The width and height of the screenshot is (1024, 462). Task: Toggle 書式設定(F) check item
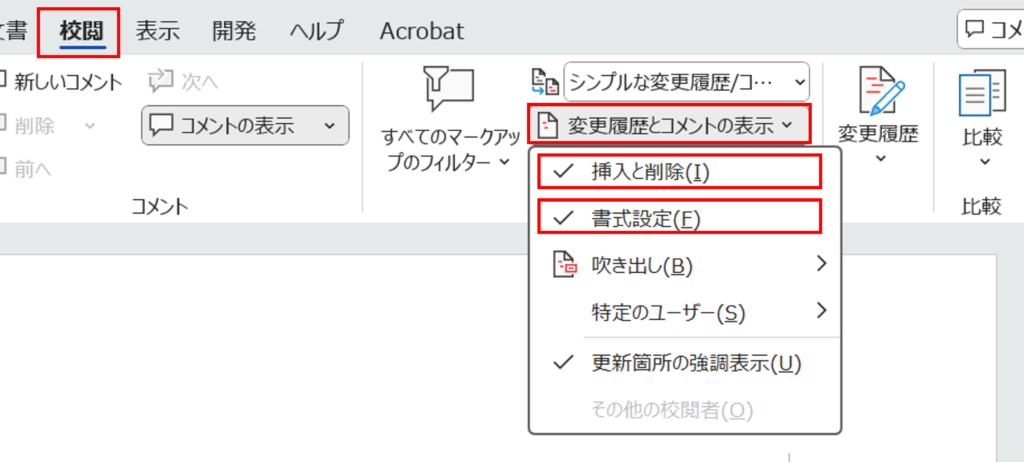[x=679, y=218]
